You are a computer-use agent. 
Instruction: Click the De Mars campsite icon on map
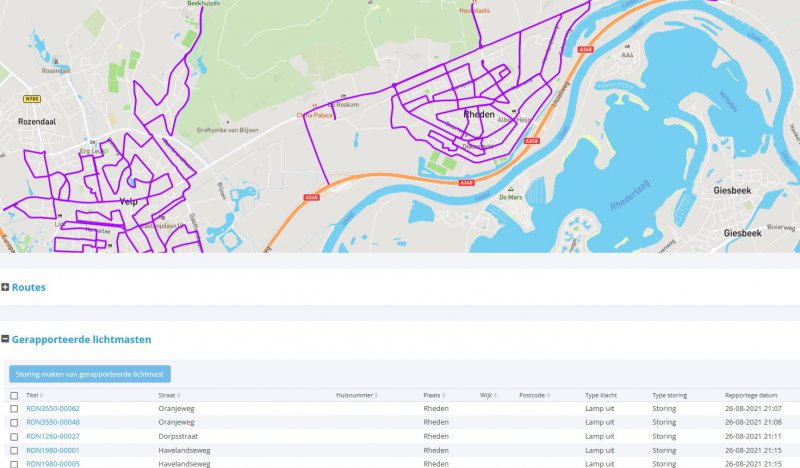point(511,189)
